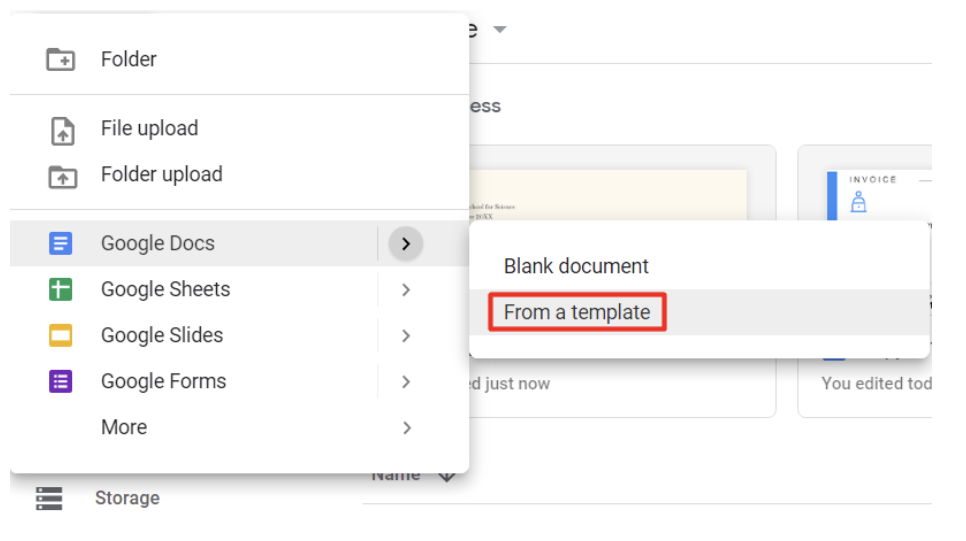Click the blue Google Docs icon
Image resolution: width=966 pixels, height=541 pixels.
coord(60,243)
